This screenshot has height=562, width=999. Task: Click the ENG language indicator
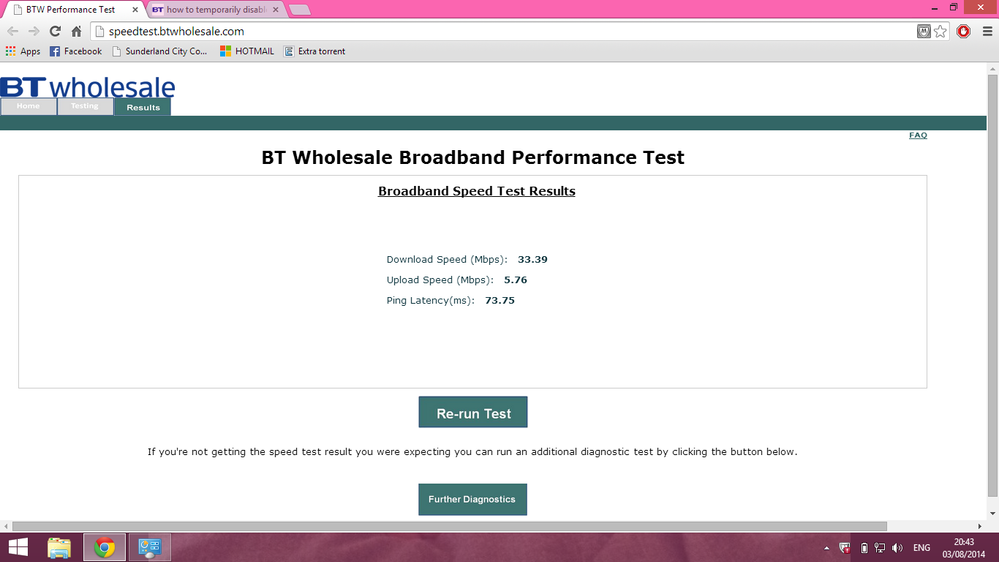pos(921,548)
